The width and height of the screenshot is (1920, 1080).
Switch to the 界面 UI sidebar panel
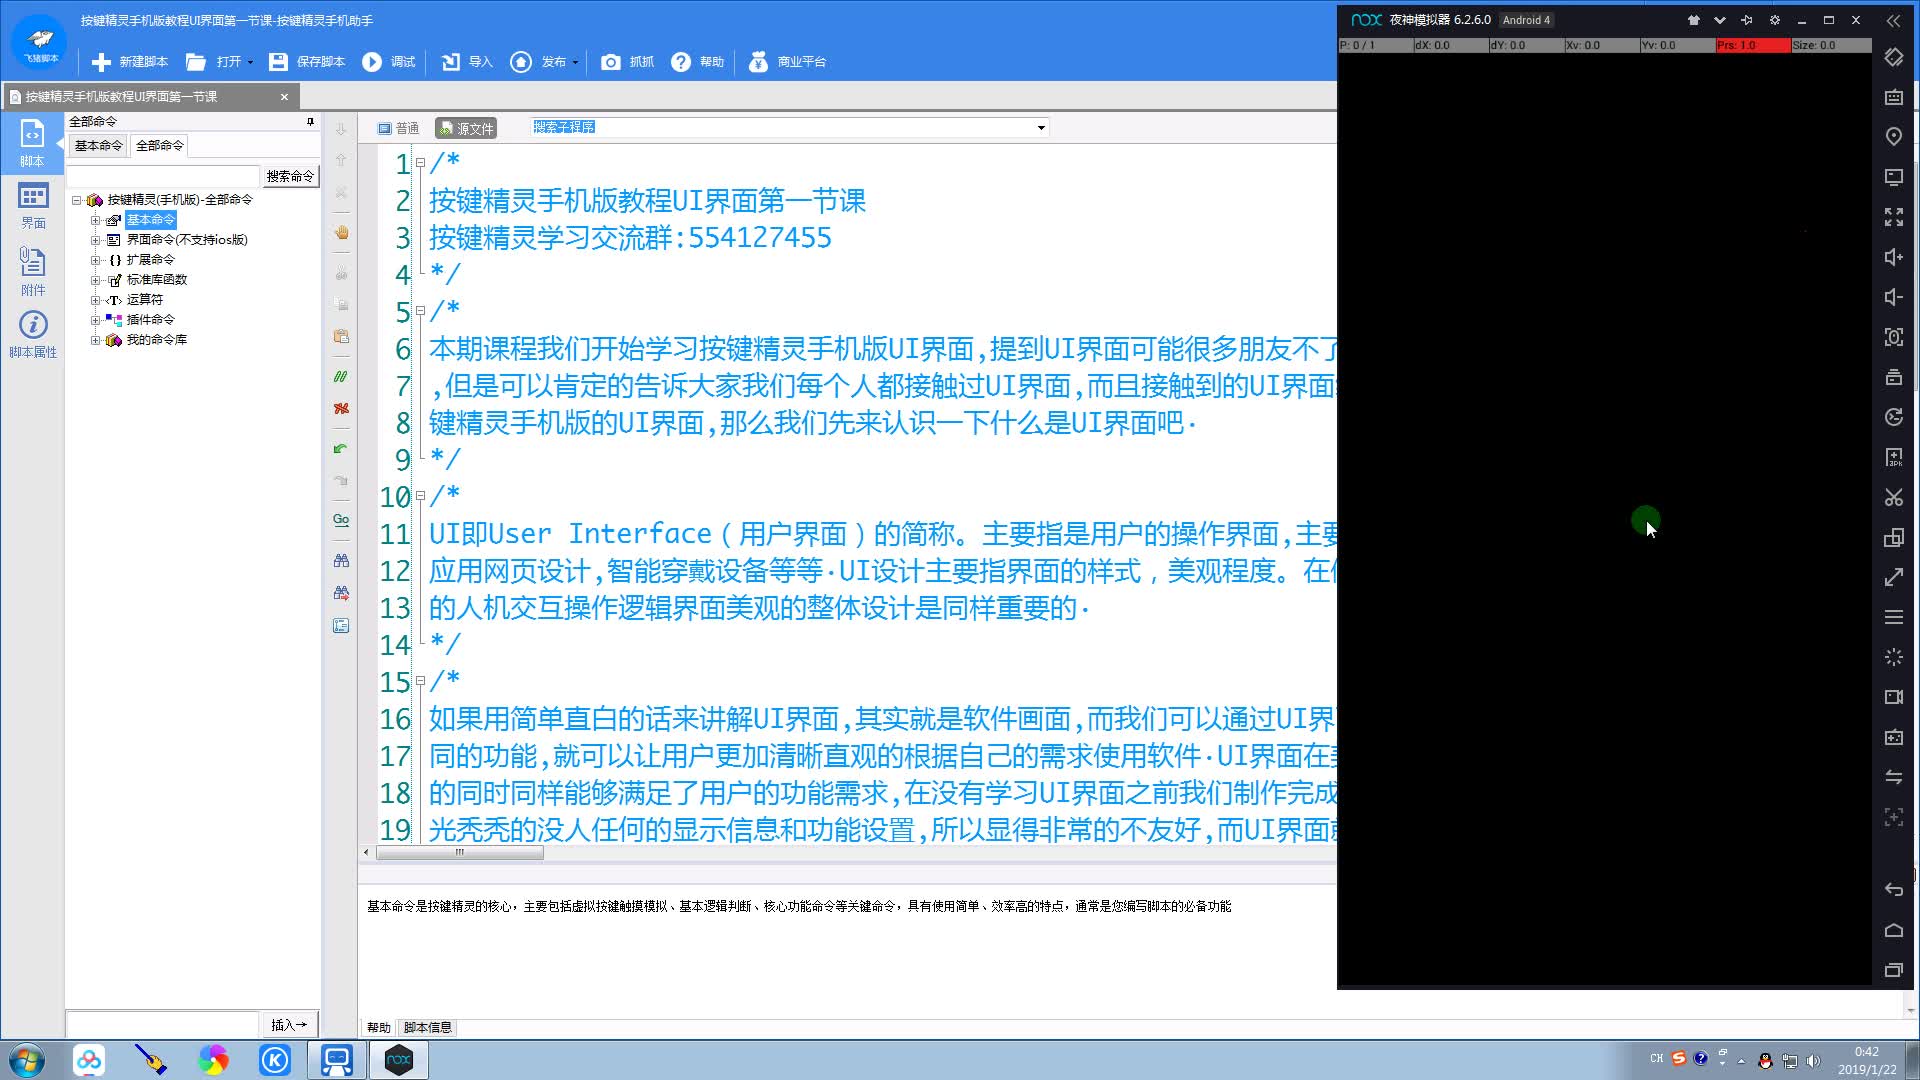click(32, 205)
